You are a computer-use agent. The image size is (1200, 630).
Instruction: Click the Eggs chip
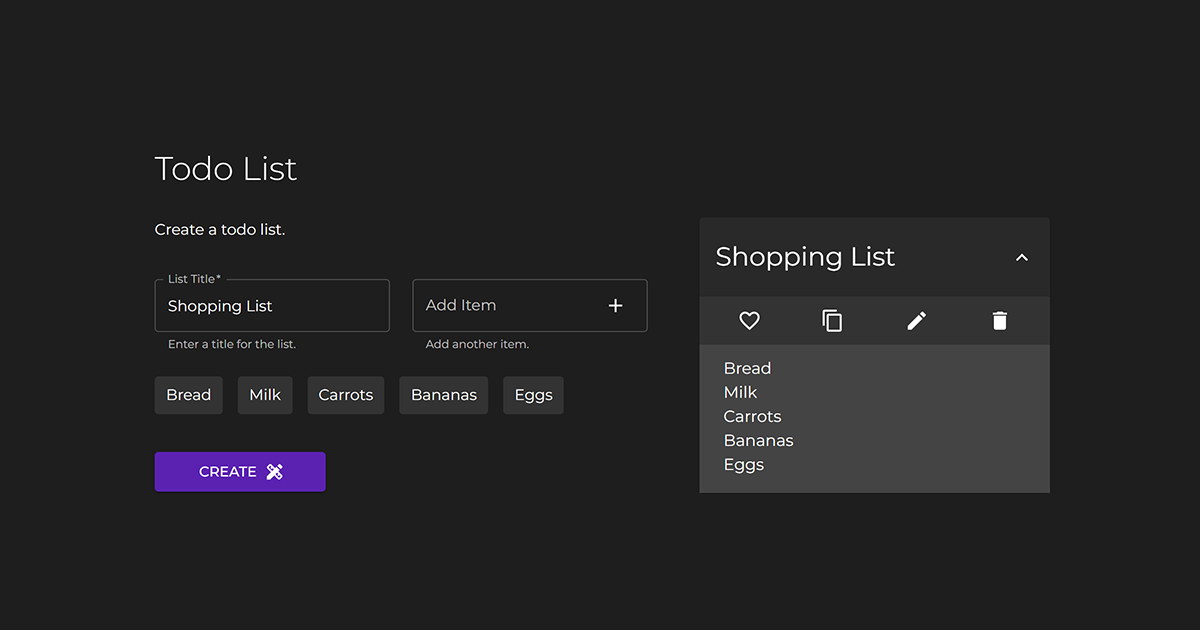[x=533, y=394]
